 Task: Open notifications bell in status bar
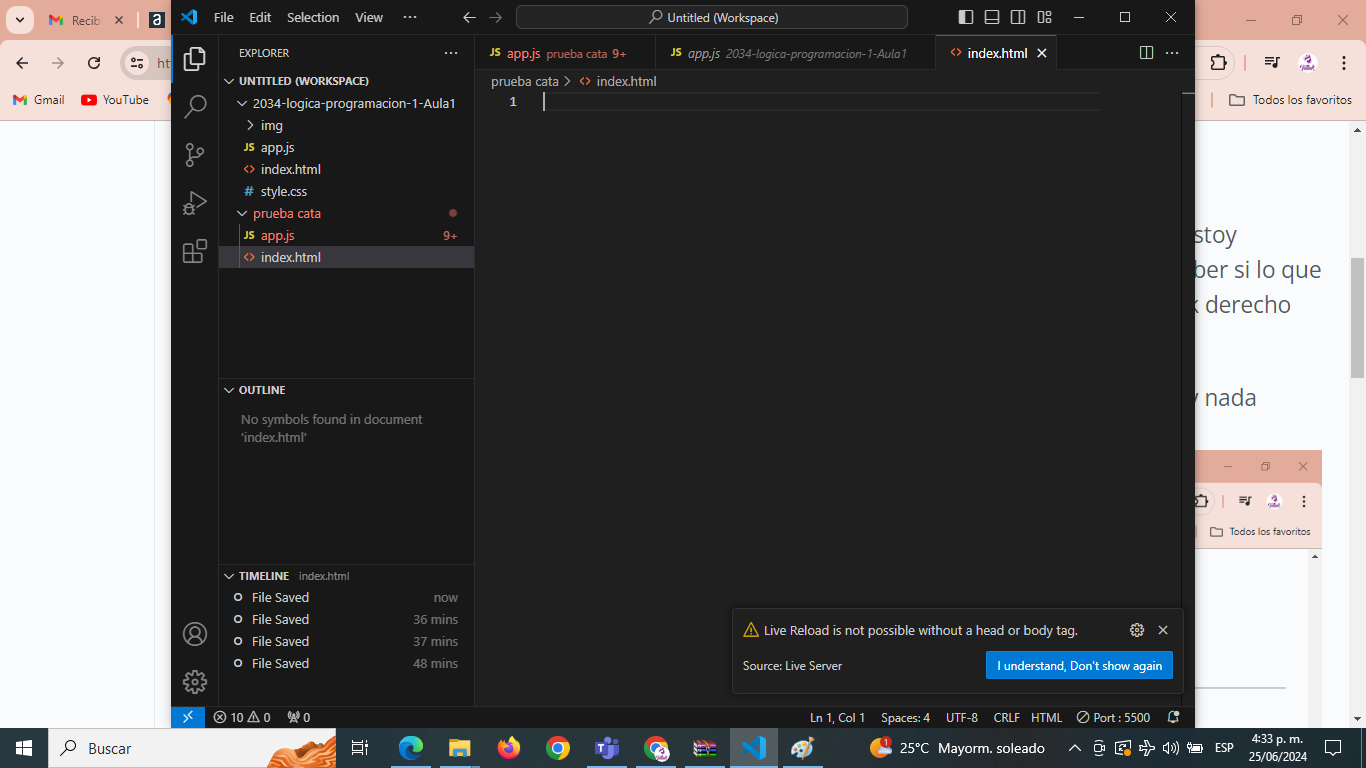coord(1174,717)
